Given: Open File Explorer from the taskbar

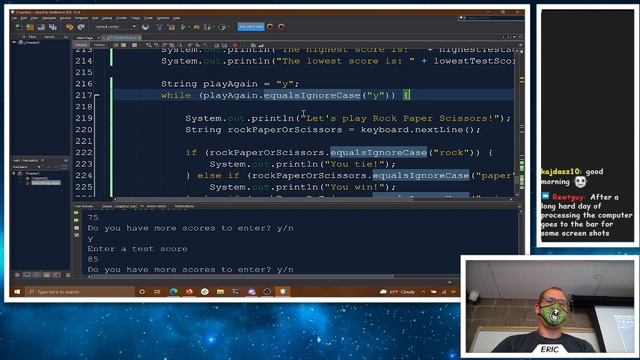Looking at the screenshot, I should 220,291.
